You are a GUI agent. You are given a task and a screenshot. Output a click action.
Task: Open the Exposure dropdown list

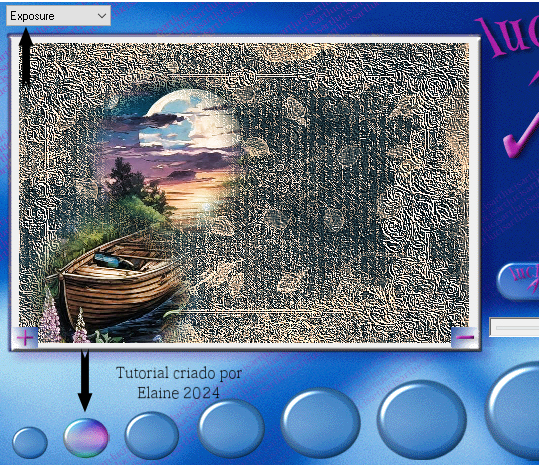coord(58,16)
